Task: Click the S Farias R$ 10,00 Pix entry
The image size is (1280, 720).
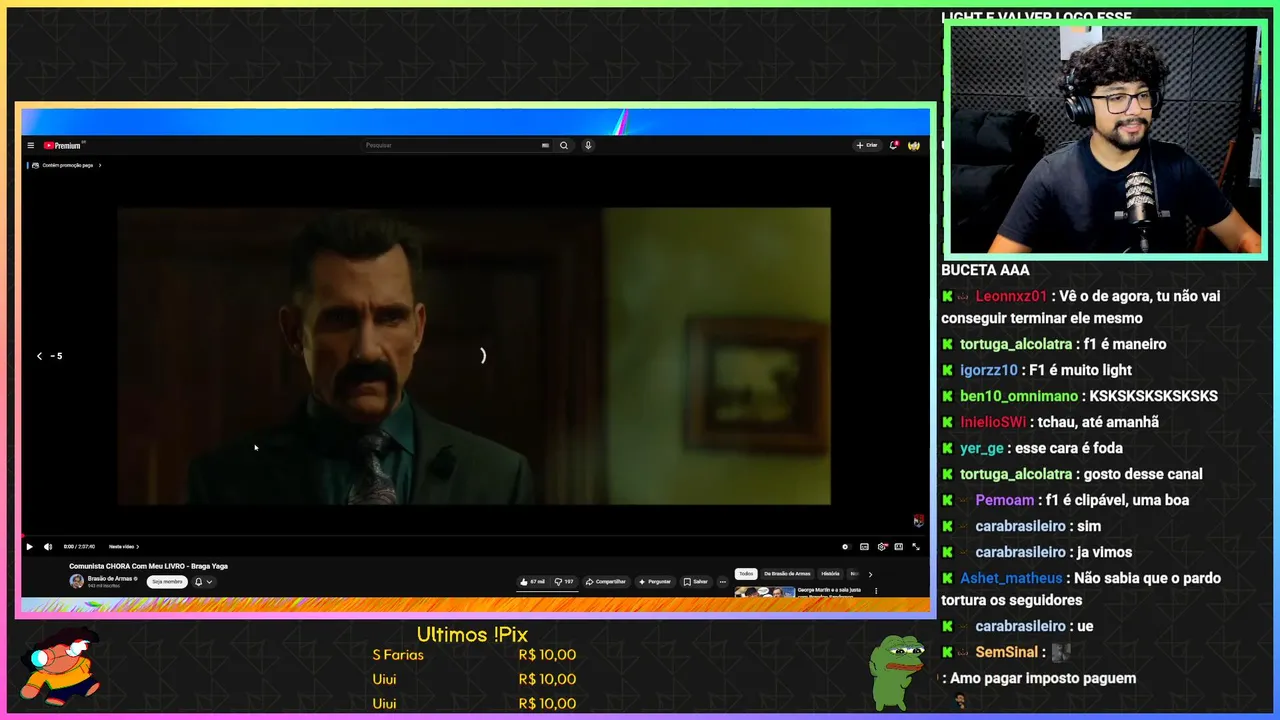Action: 474,655
